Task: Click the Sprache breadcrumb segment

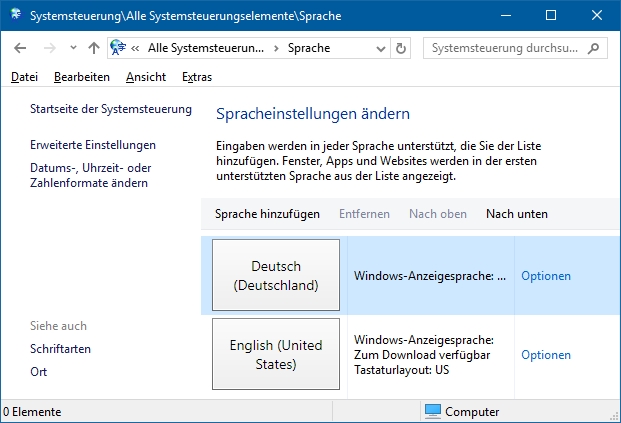Action: (309, 48)
